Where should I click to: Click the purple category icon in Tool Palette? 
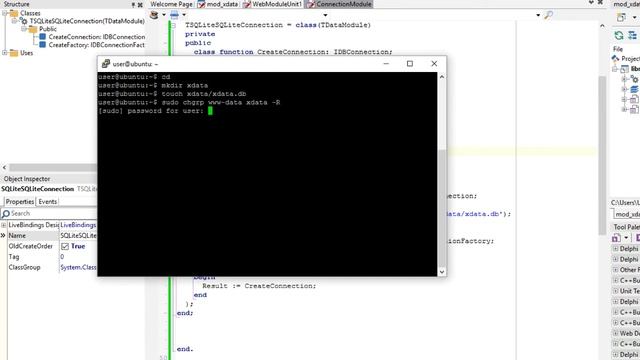[616, 238]
